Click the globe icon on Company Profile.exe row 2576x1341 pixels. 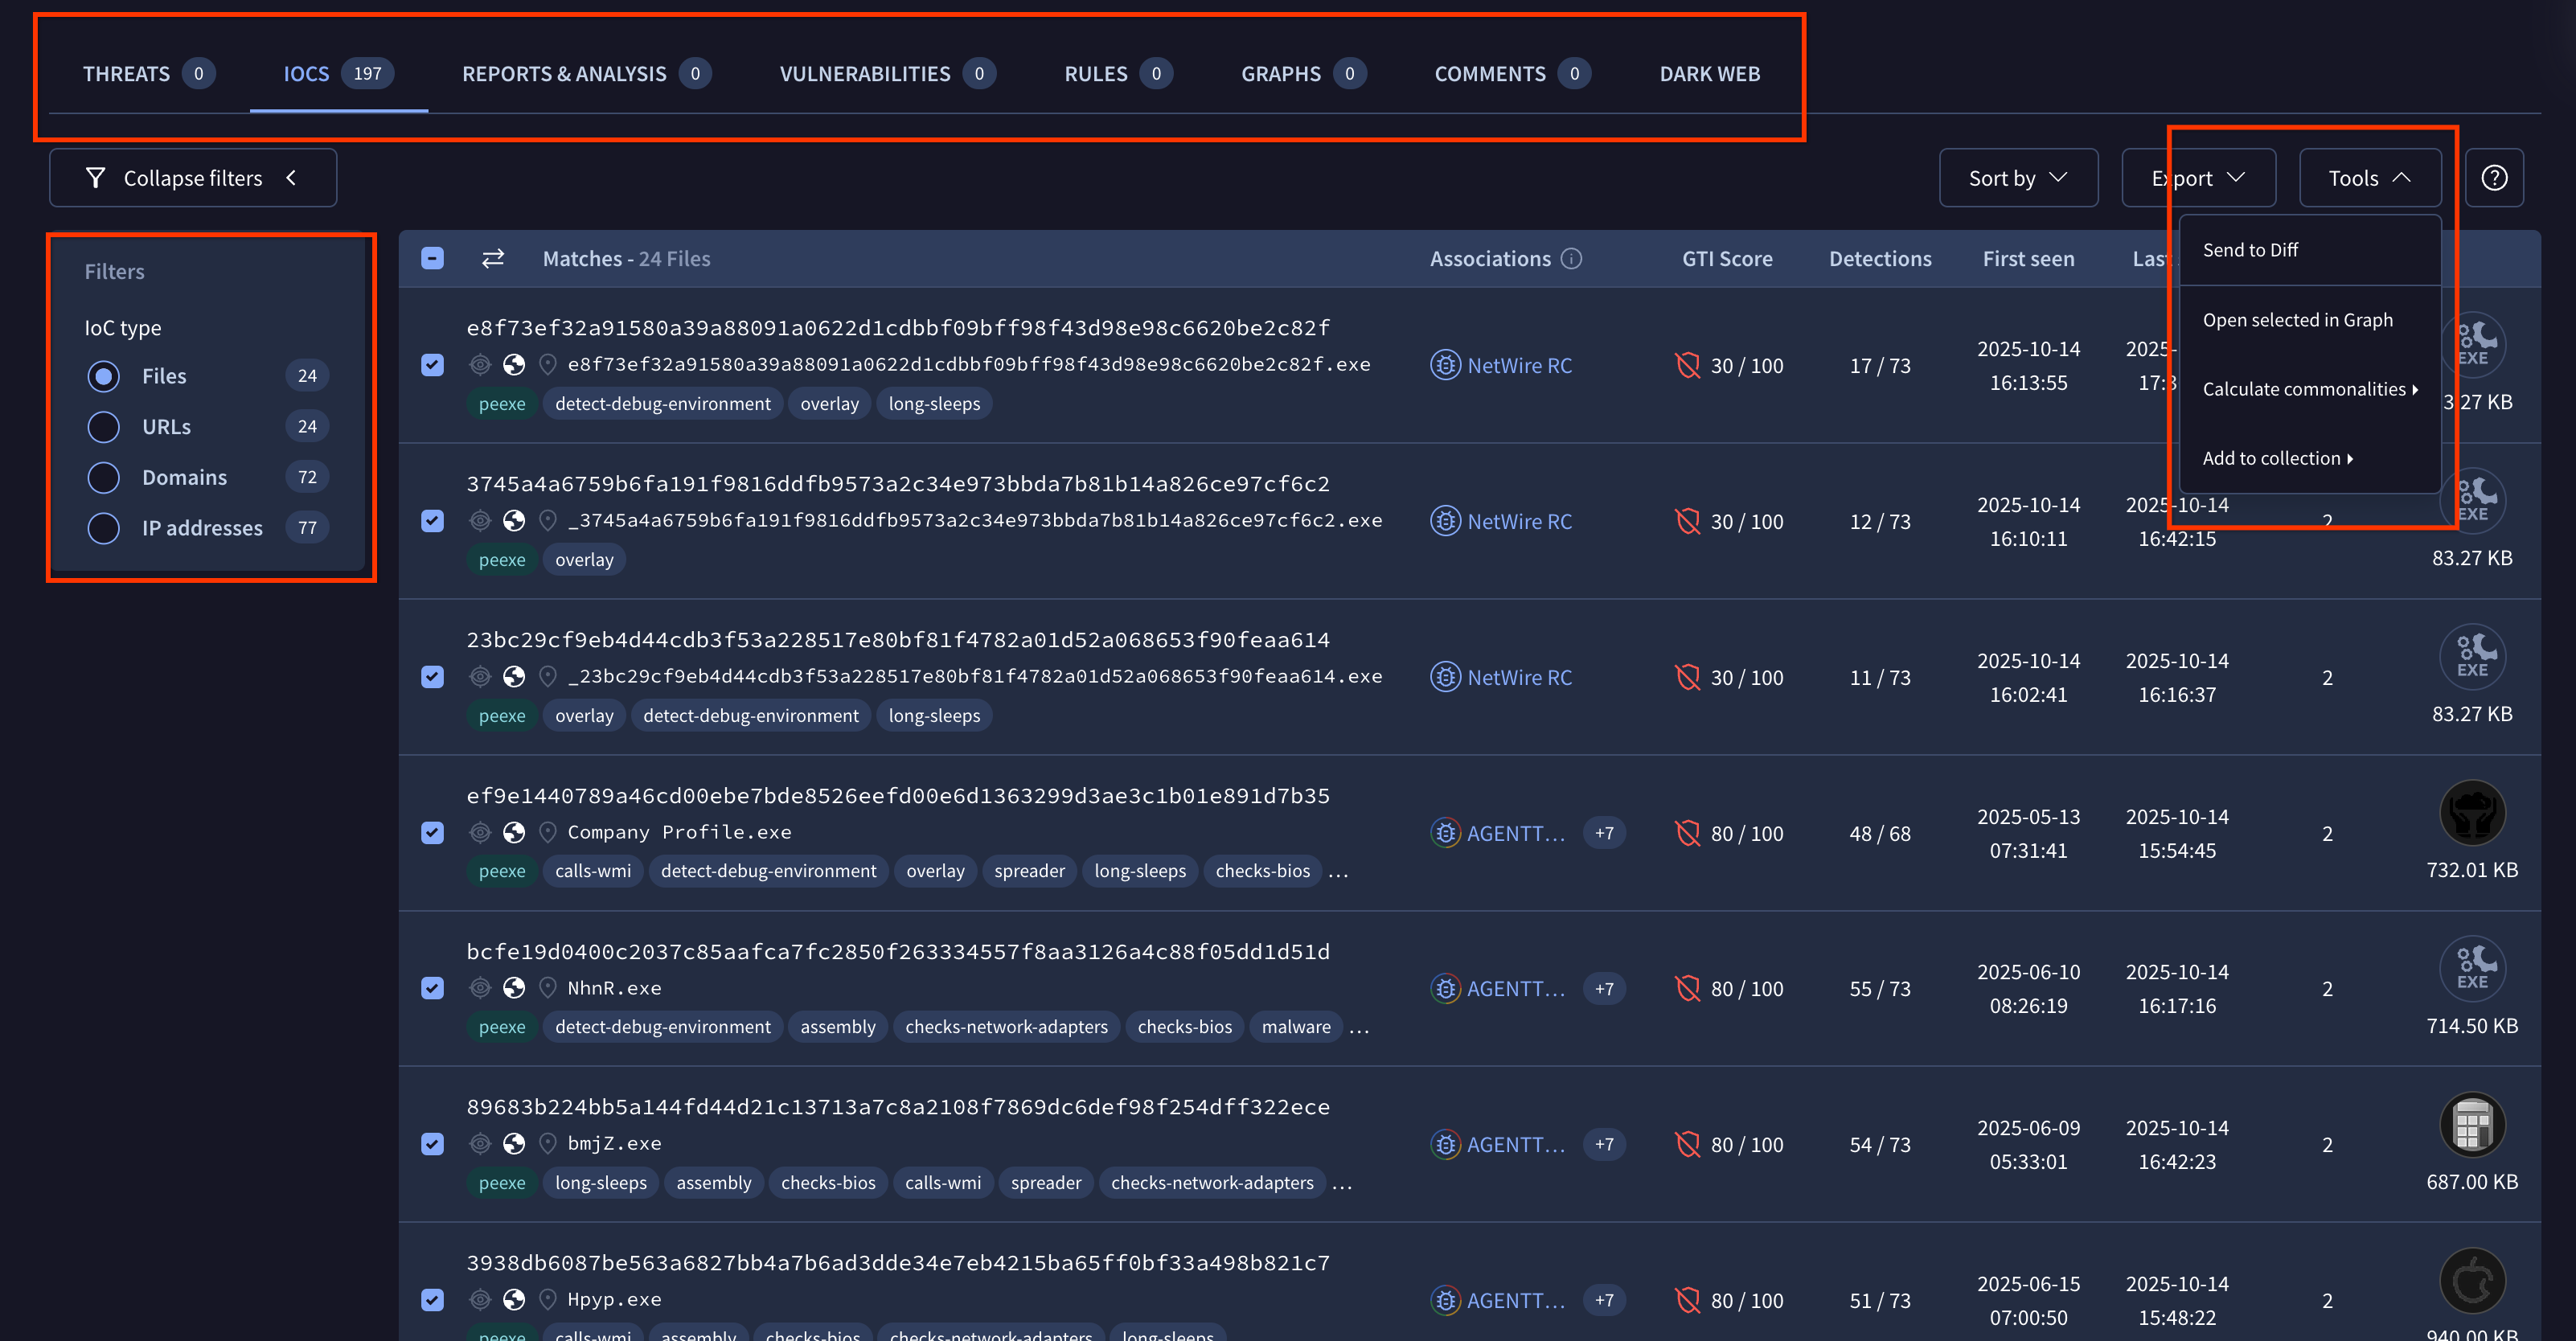click(x=514, y=832)
